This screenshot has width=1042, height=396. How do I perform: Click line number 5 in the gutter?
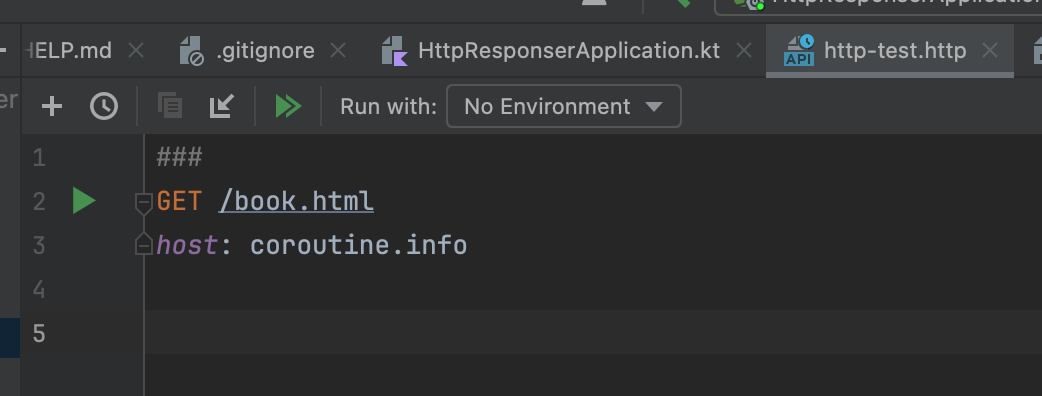click(39, 334)
